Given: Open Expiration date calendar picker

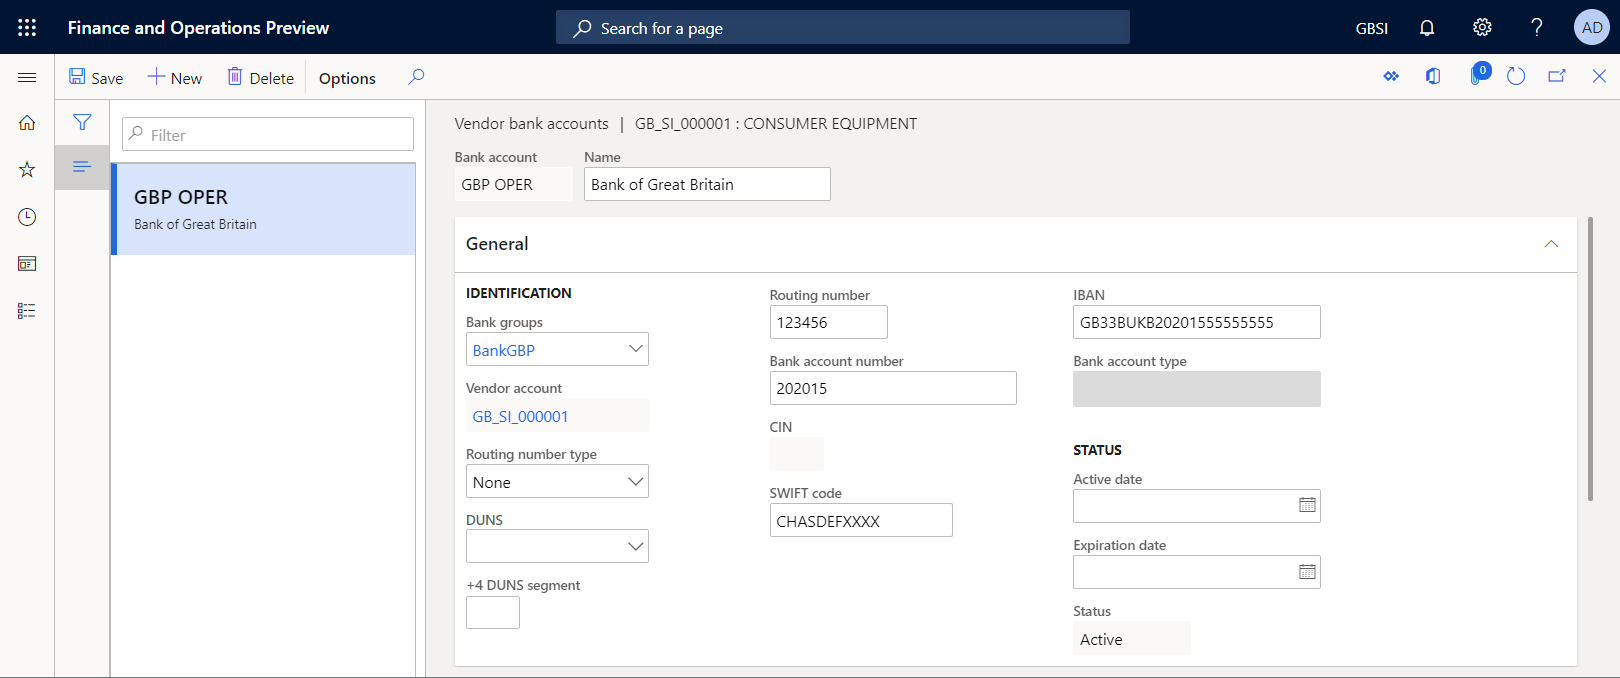Looking at the screenshot, I should [x=1307, y=571].
